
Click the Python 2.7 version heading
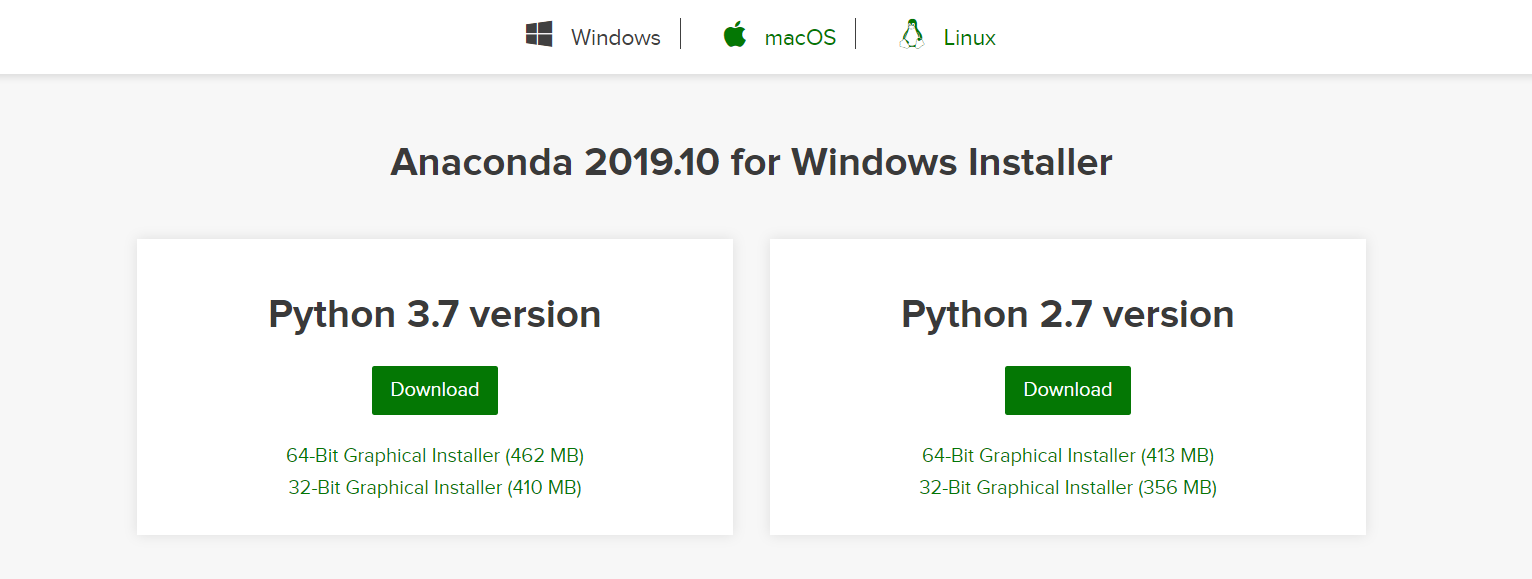(1067, 314)
